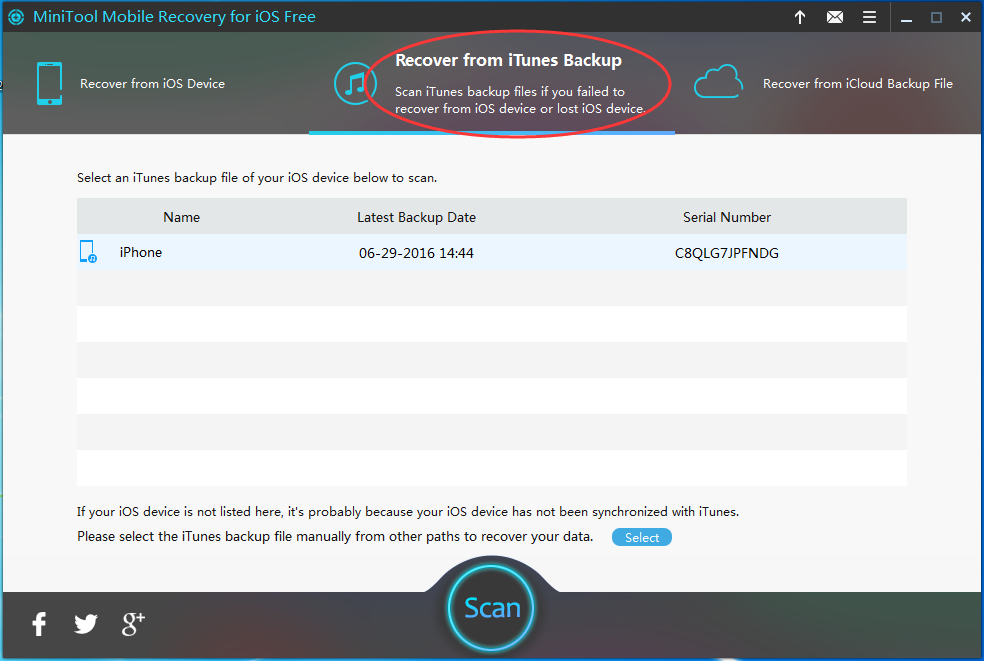Open the email feedback envelope icon

click(x=835, y=17)
